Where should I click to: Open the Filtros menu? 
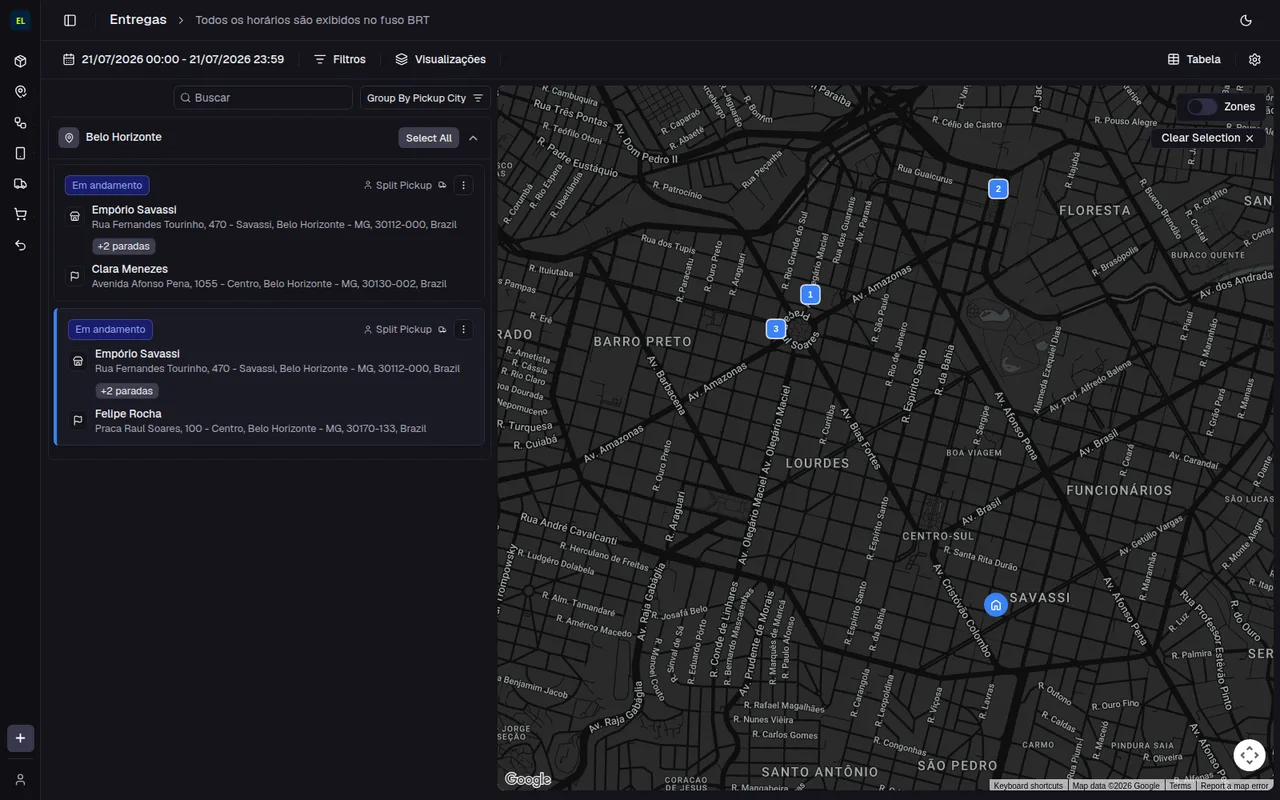[x=340, y=60]
